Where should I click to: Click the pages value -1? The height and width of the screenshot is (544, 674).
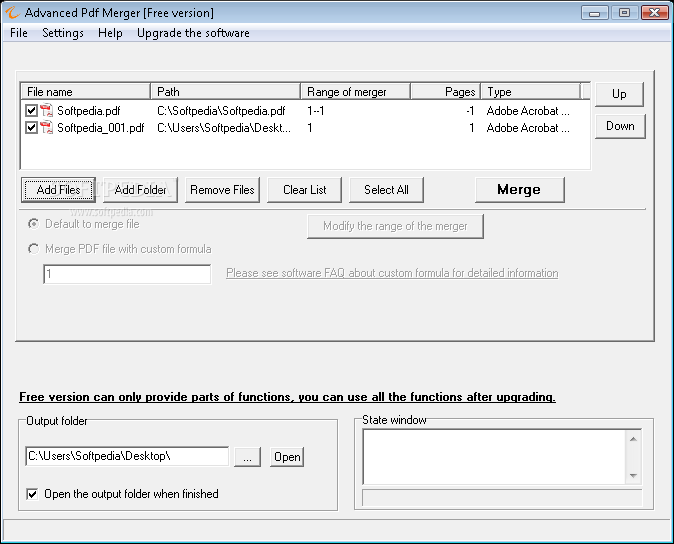[x=470, y=111]
